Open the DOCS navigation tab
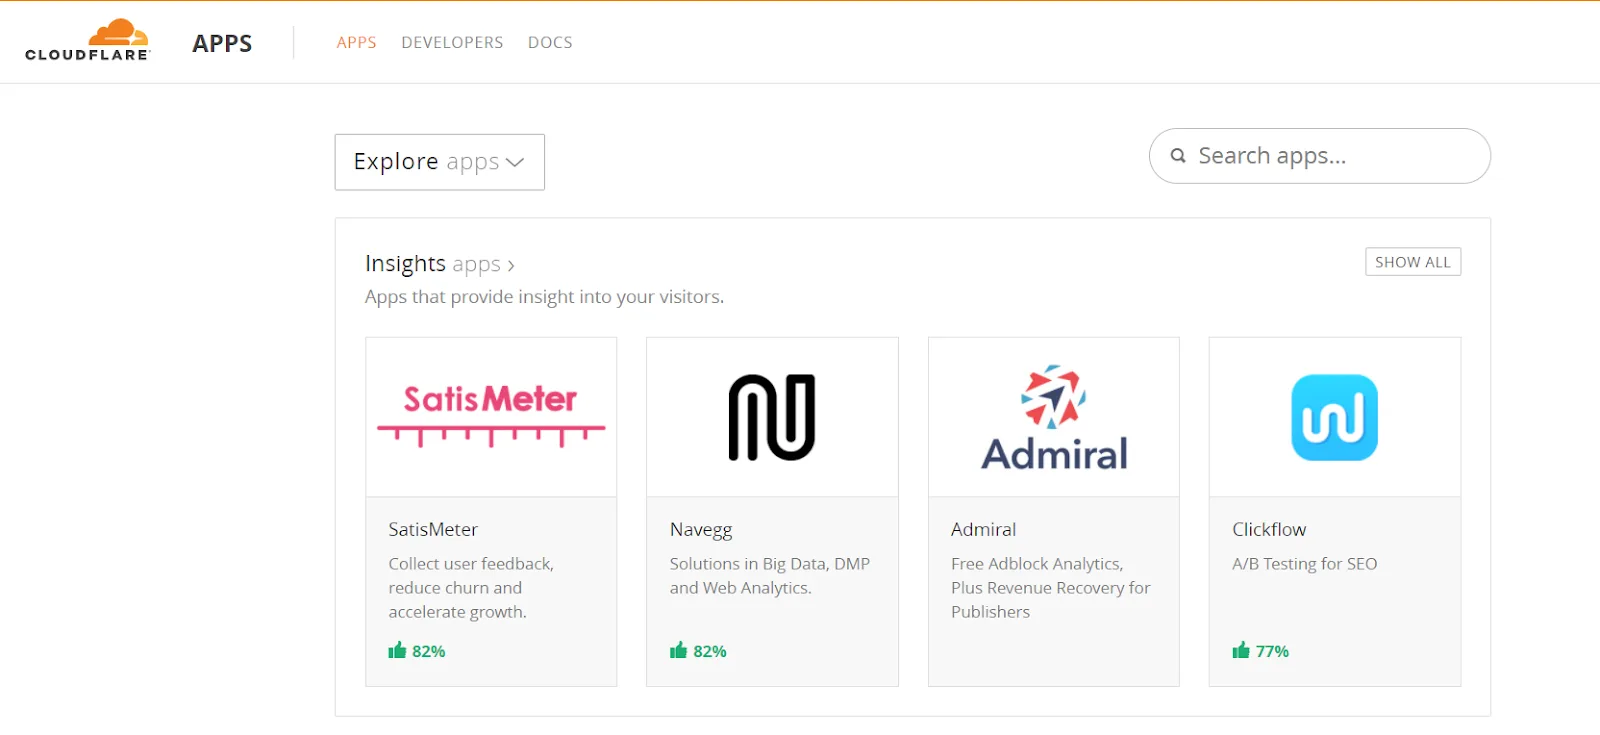Image resolution: width=1600 pixels, height=735 pixels. 550,42
